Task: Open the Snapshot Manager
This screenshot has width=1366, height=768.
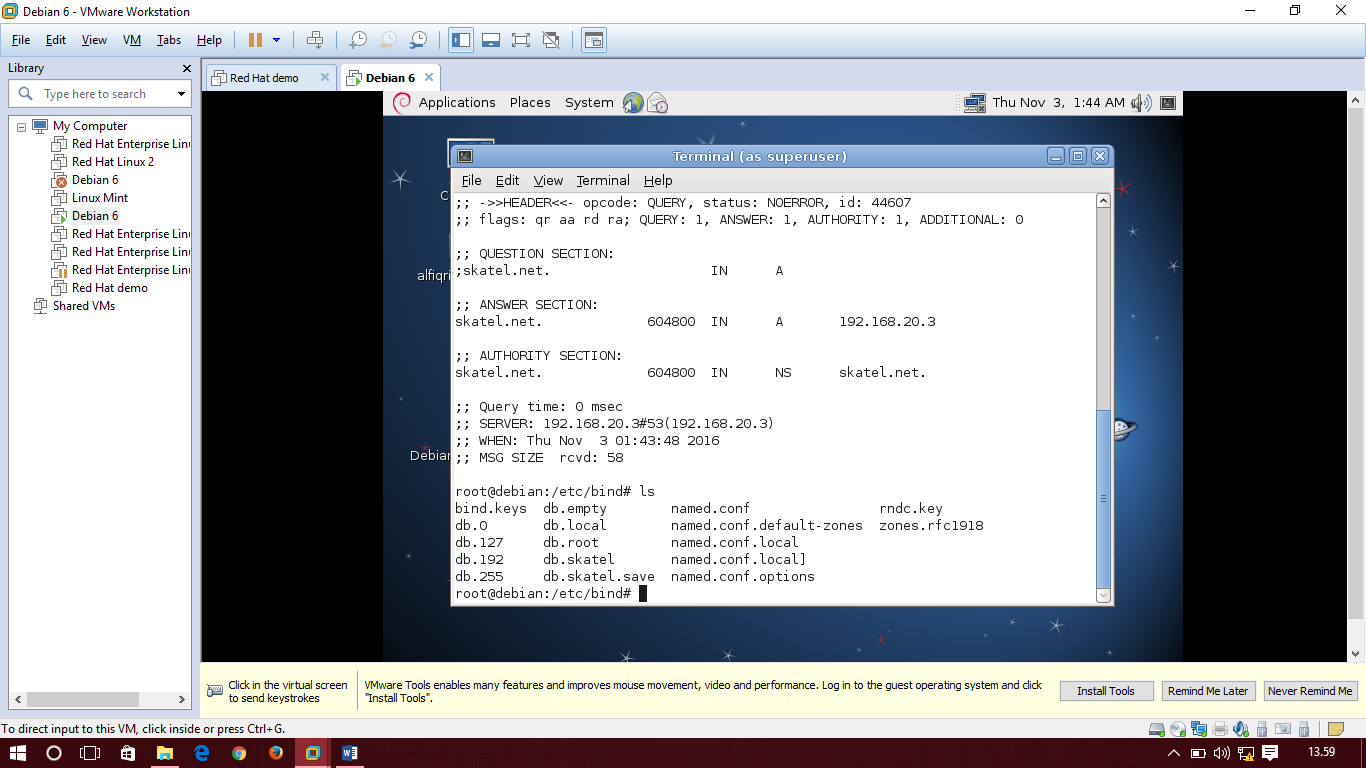Action: 420,40
